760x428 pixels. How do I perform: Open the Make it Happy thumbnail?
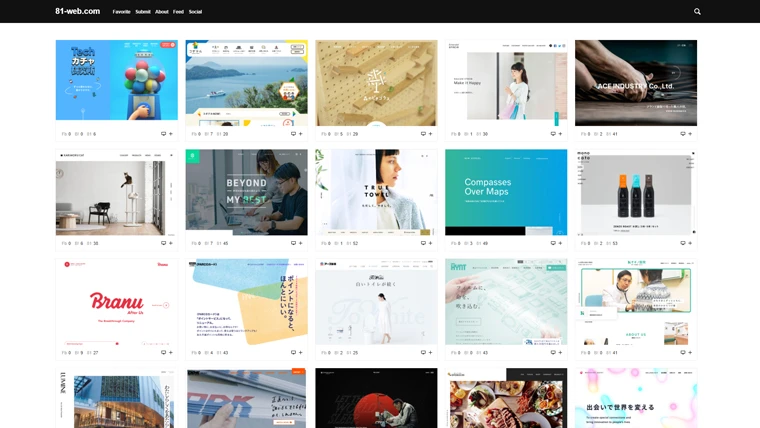[506, 83]
